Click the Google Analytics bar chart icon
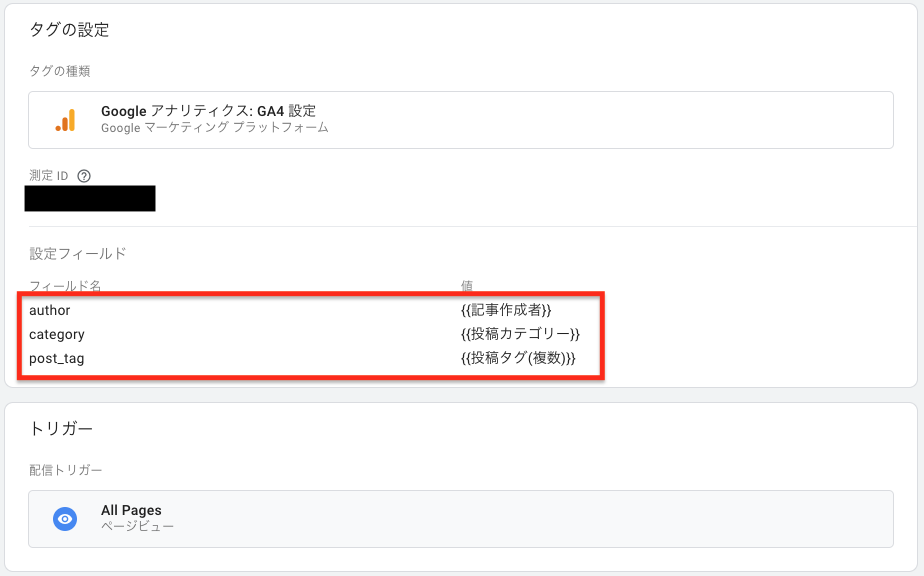Screen dimensions: 924x576 coord(65,120)
